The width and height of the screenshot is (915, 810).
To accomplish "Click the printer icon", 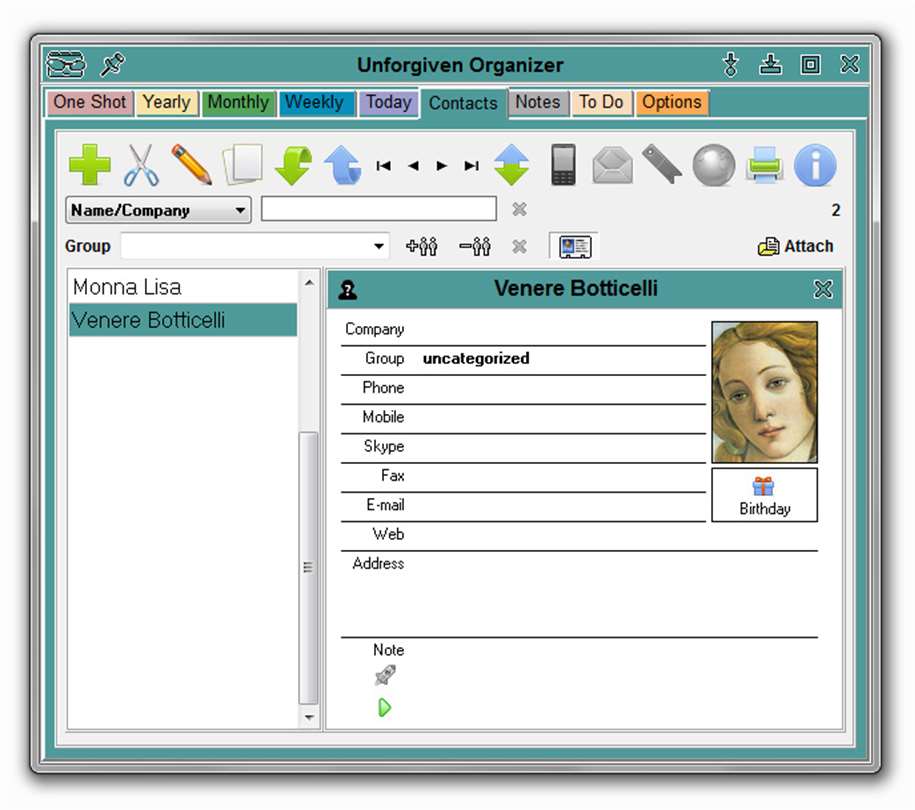I will point(764,165).
